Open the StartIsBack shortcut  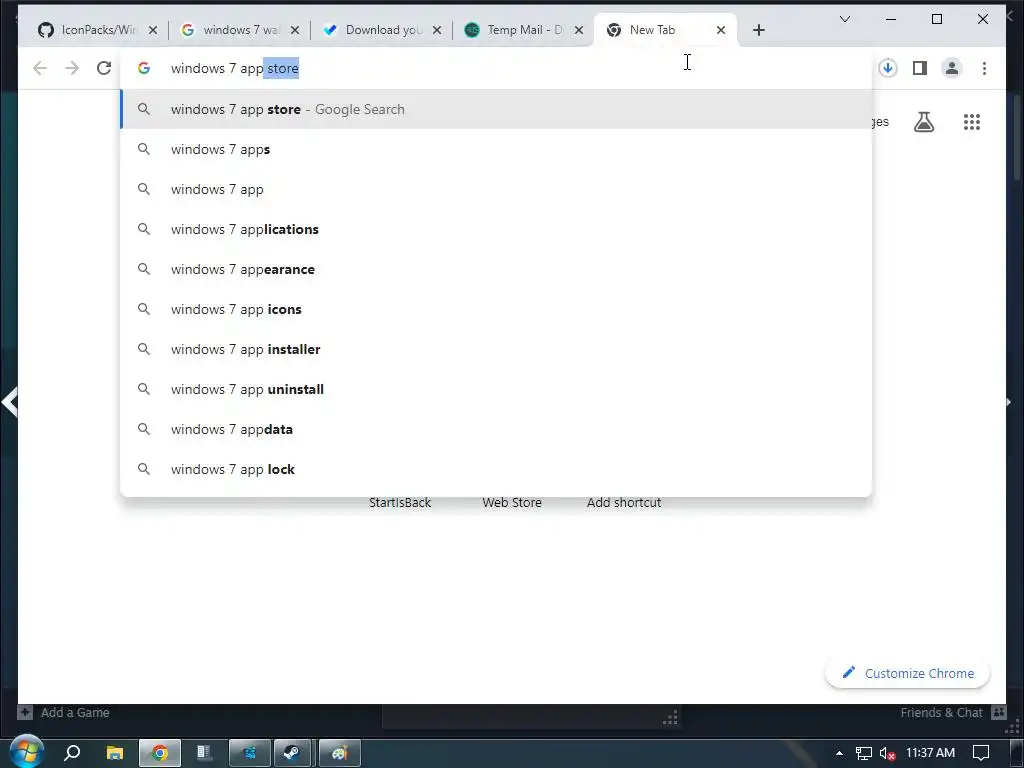point(400,503)
